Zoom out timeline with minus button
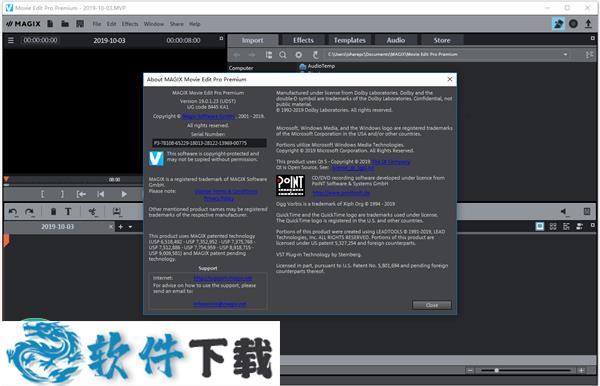Viewport: 600px width, 386px height. point(470,370)
